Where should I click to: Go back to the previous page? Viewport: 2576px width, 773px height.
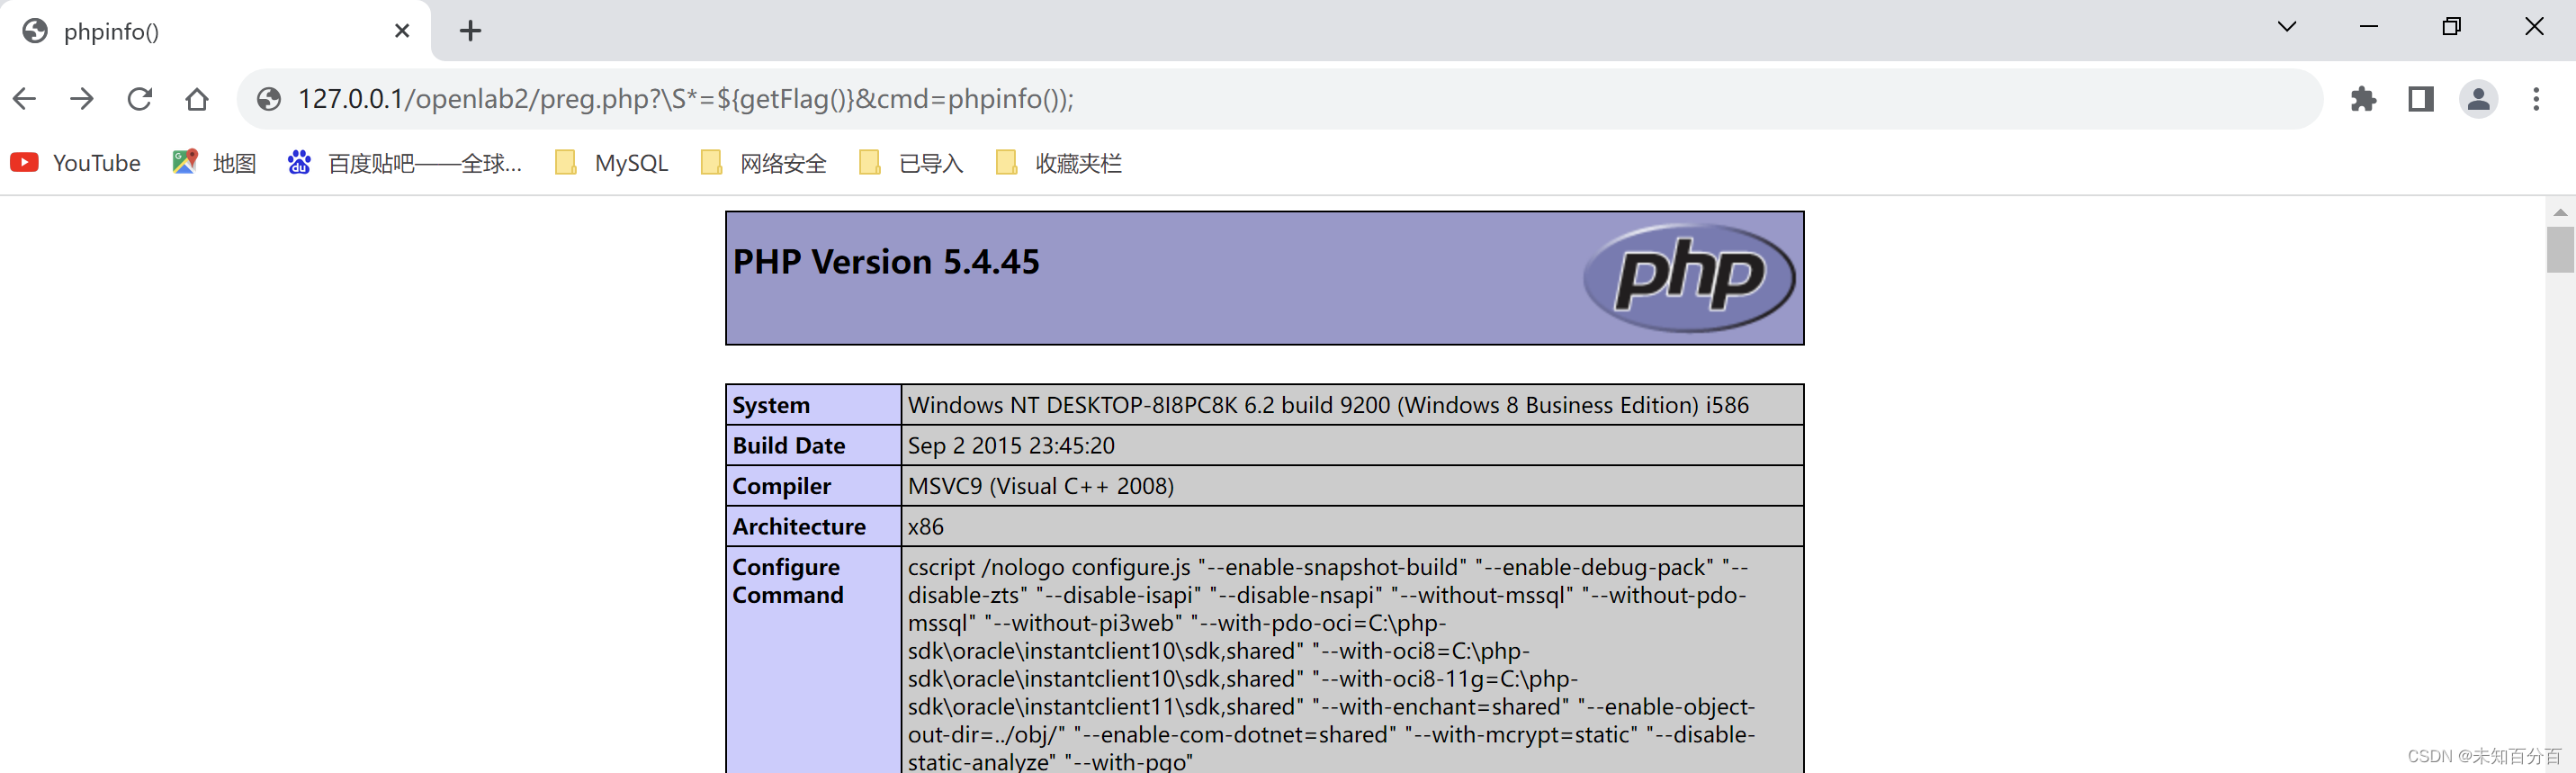(x=25, y=99)
